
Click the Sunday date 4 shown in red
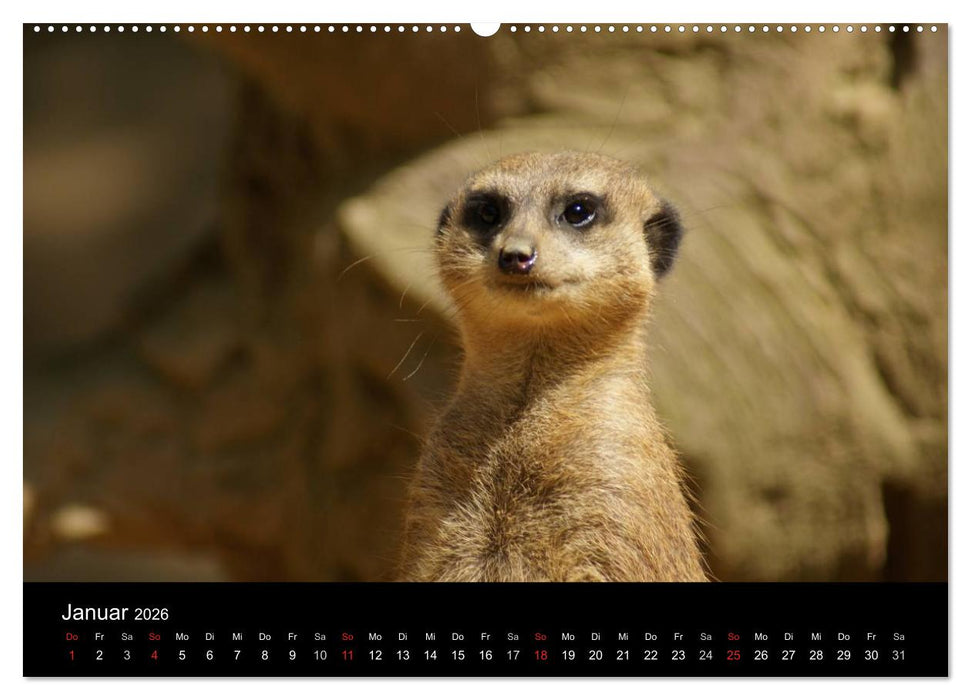pos(152,657)
